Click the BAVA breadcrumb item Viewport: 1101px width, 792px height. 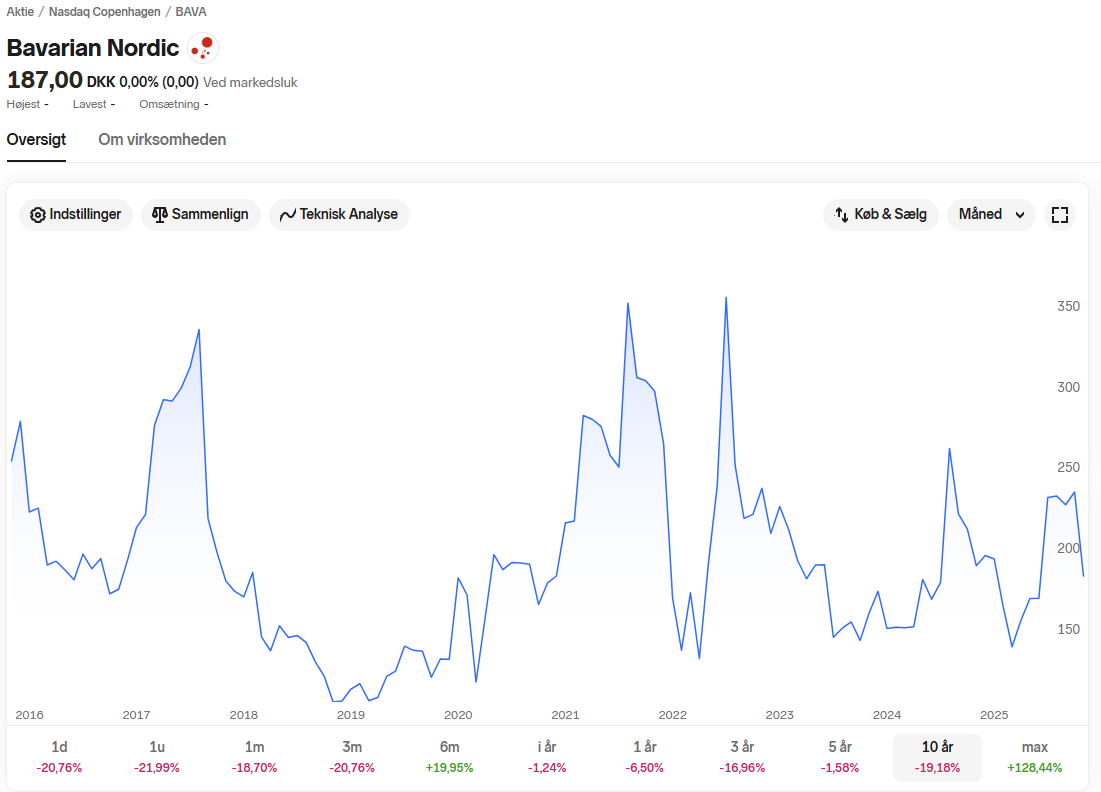click(x=191, y=12)
